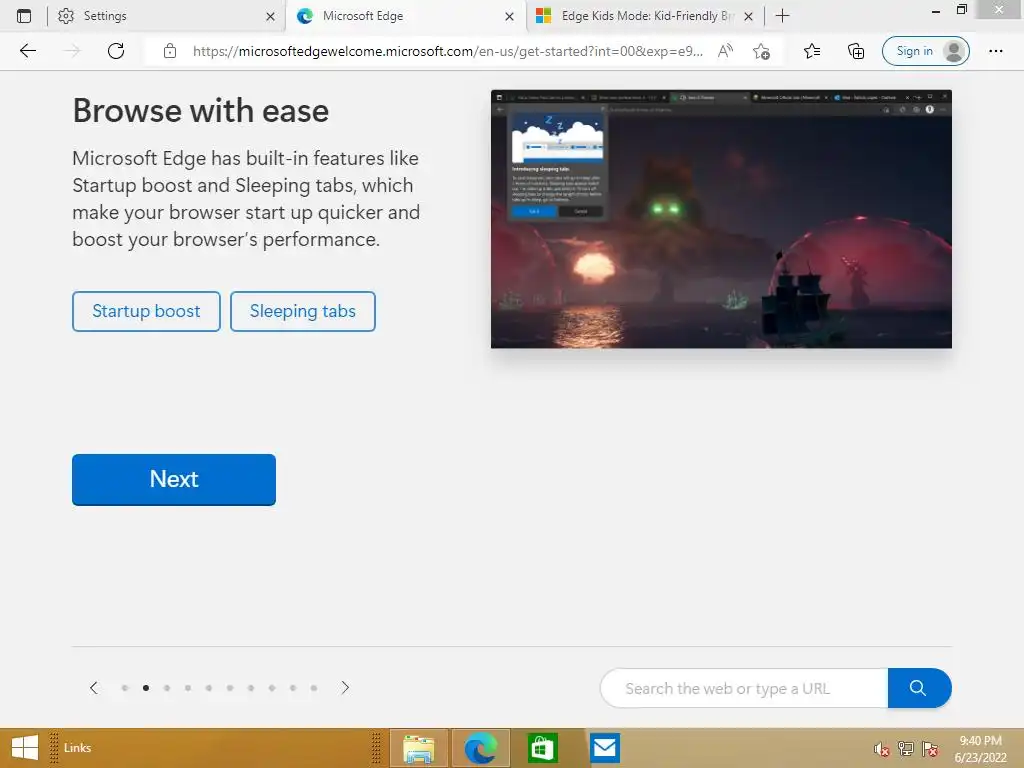Click the network tray icon

point(906,749)
